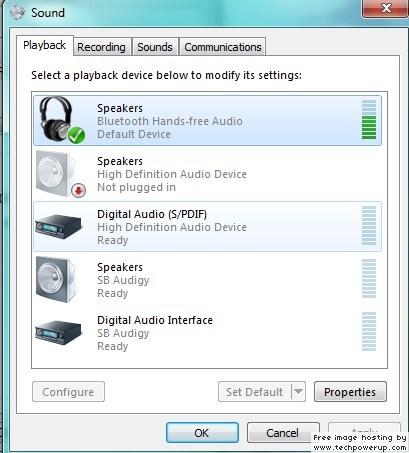Open Properties for the selected device

350,392
